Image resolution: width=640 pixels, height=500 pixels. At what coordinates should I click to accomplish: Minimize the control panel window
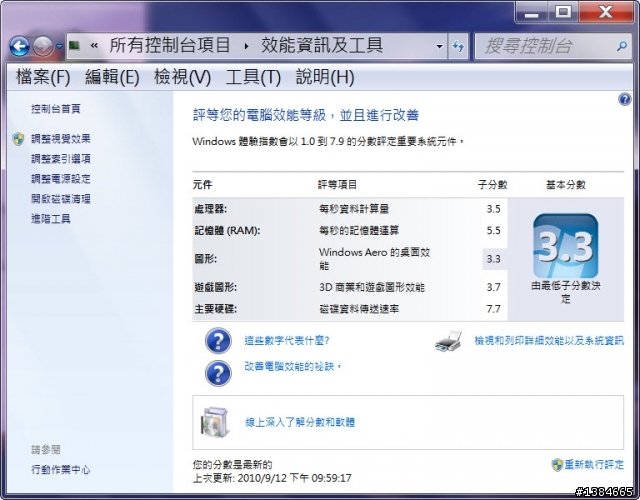531,12
